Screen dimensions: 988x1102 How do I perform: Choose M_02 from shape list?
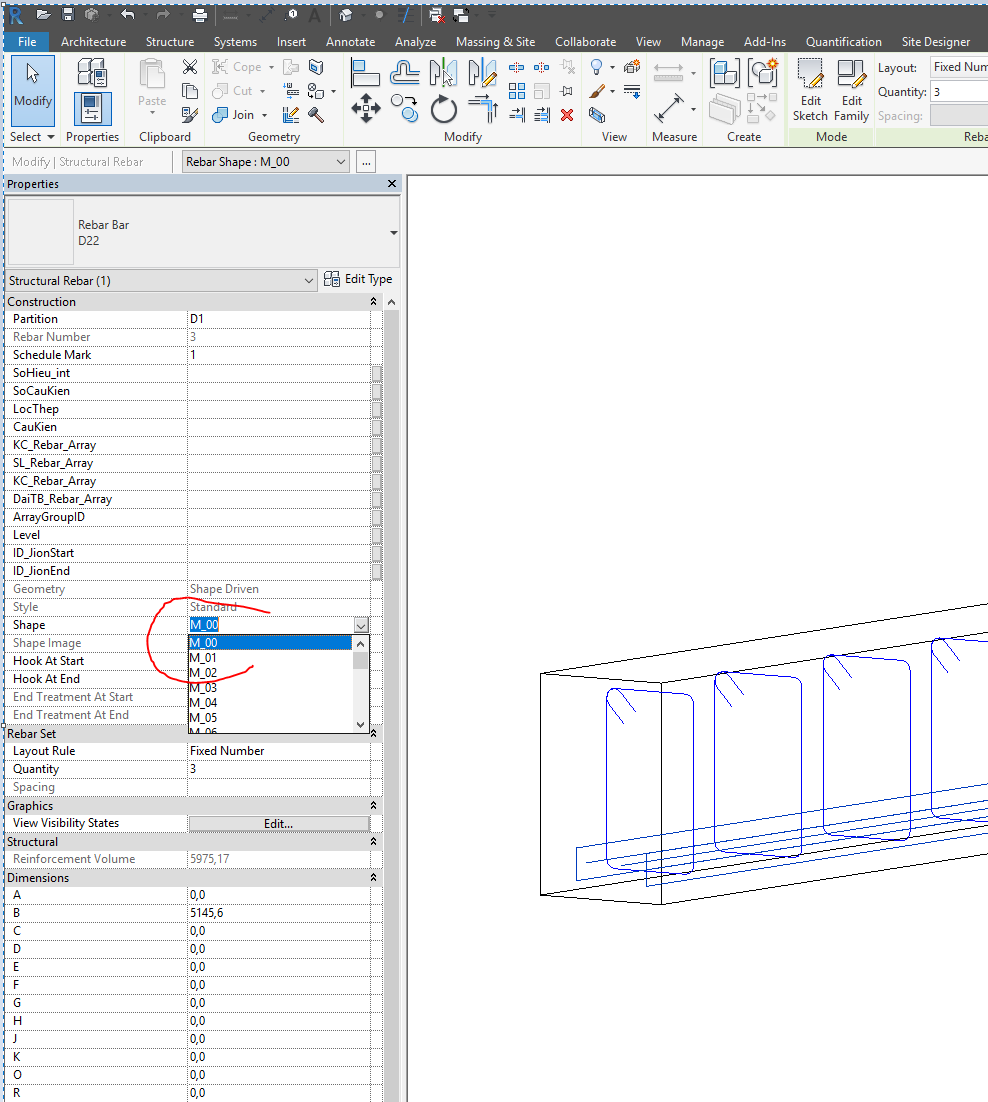[271, 673]
